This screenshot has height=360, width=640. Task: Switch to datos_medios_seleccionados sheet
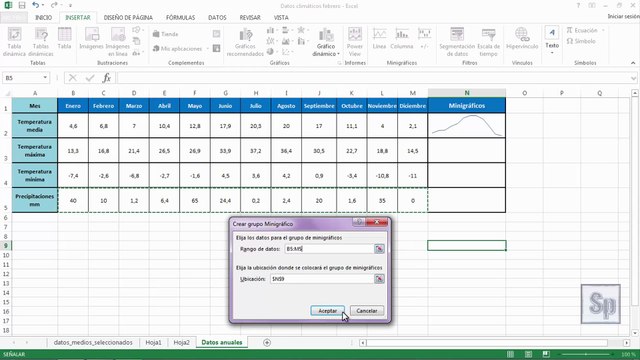pyautogui.click(x=93, y=342)
